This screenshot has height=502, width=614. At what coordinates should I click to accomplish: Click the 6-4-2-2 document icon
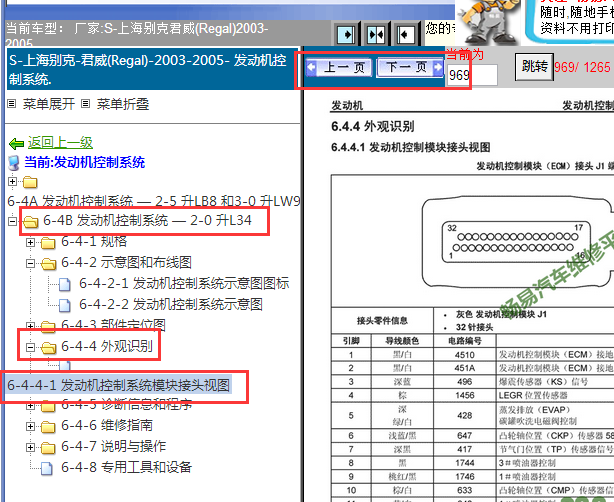pyautogui.click(x=65, y=305)
